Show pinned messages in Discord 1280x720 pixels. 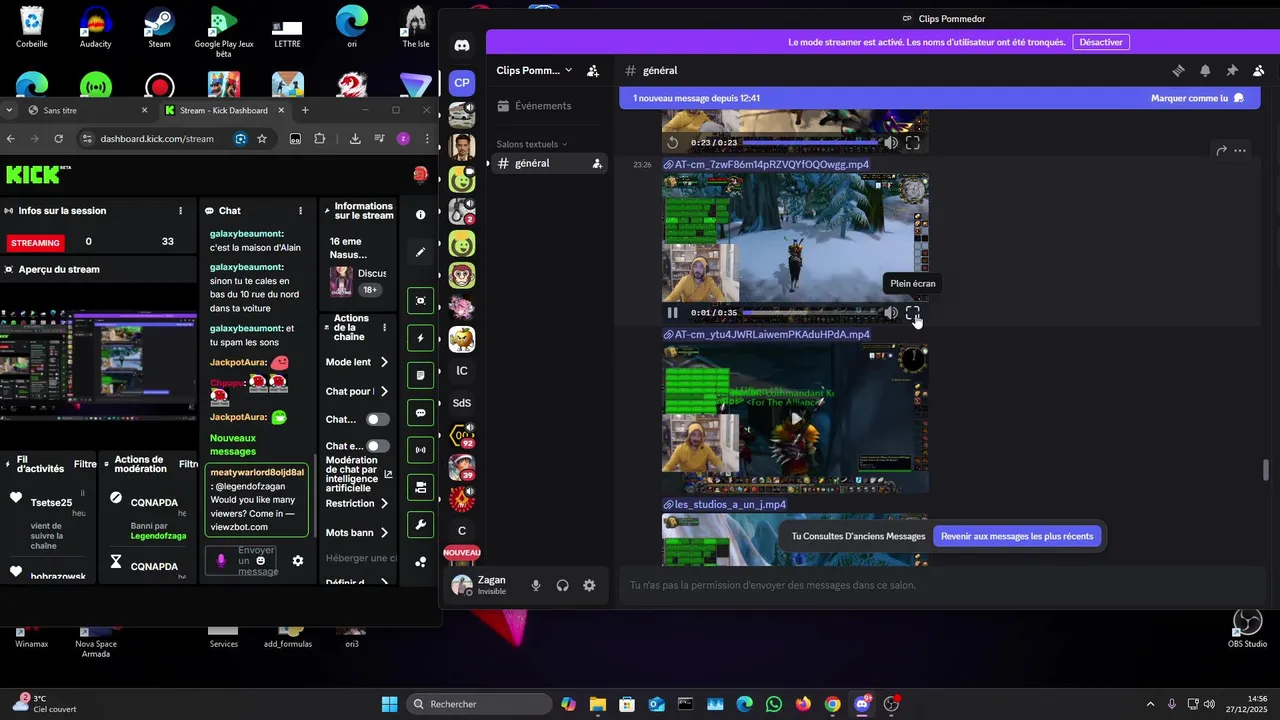point(1232,71)
